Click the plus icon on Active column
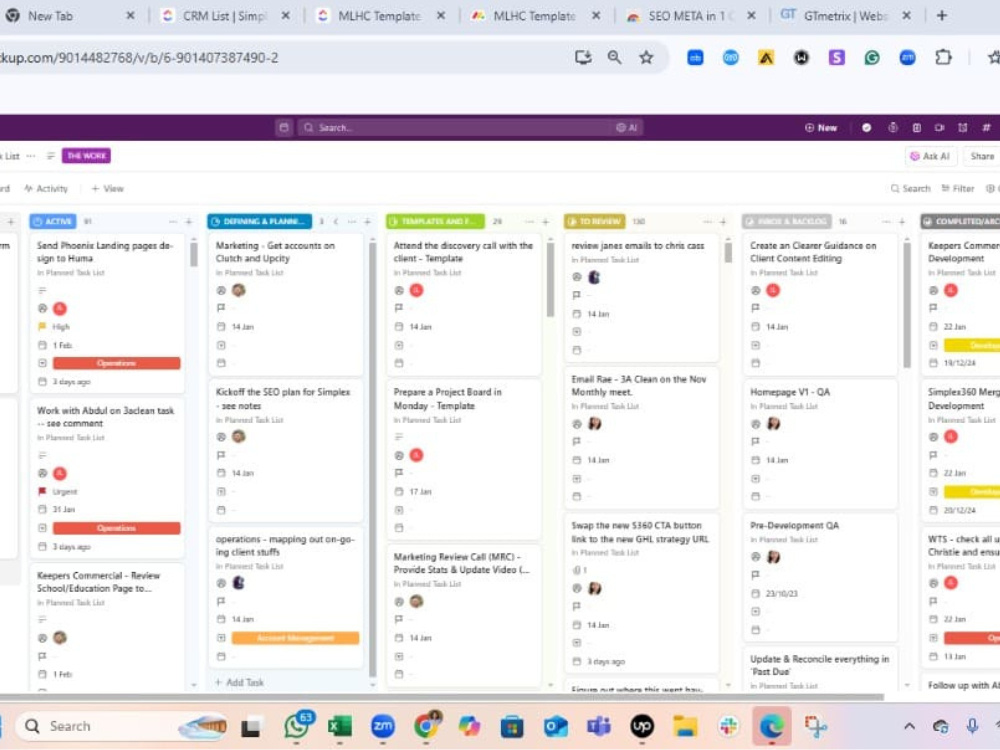Image resolution: width=1000 pixels, height=750 pixels. pyautogui.click(x=189, y=221)
